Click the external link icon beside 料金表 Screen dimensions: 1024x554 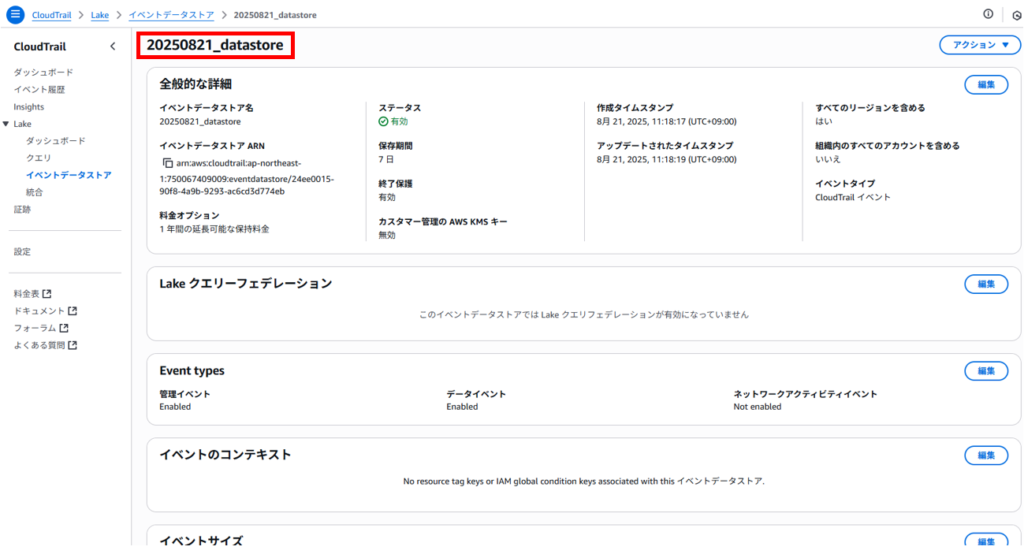[47, 294]
